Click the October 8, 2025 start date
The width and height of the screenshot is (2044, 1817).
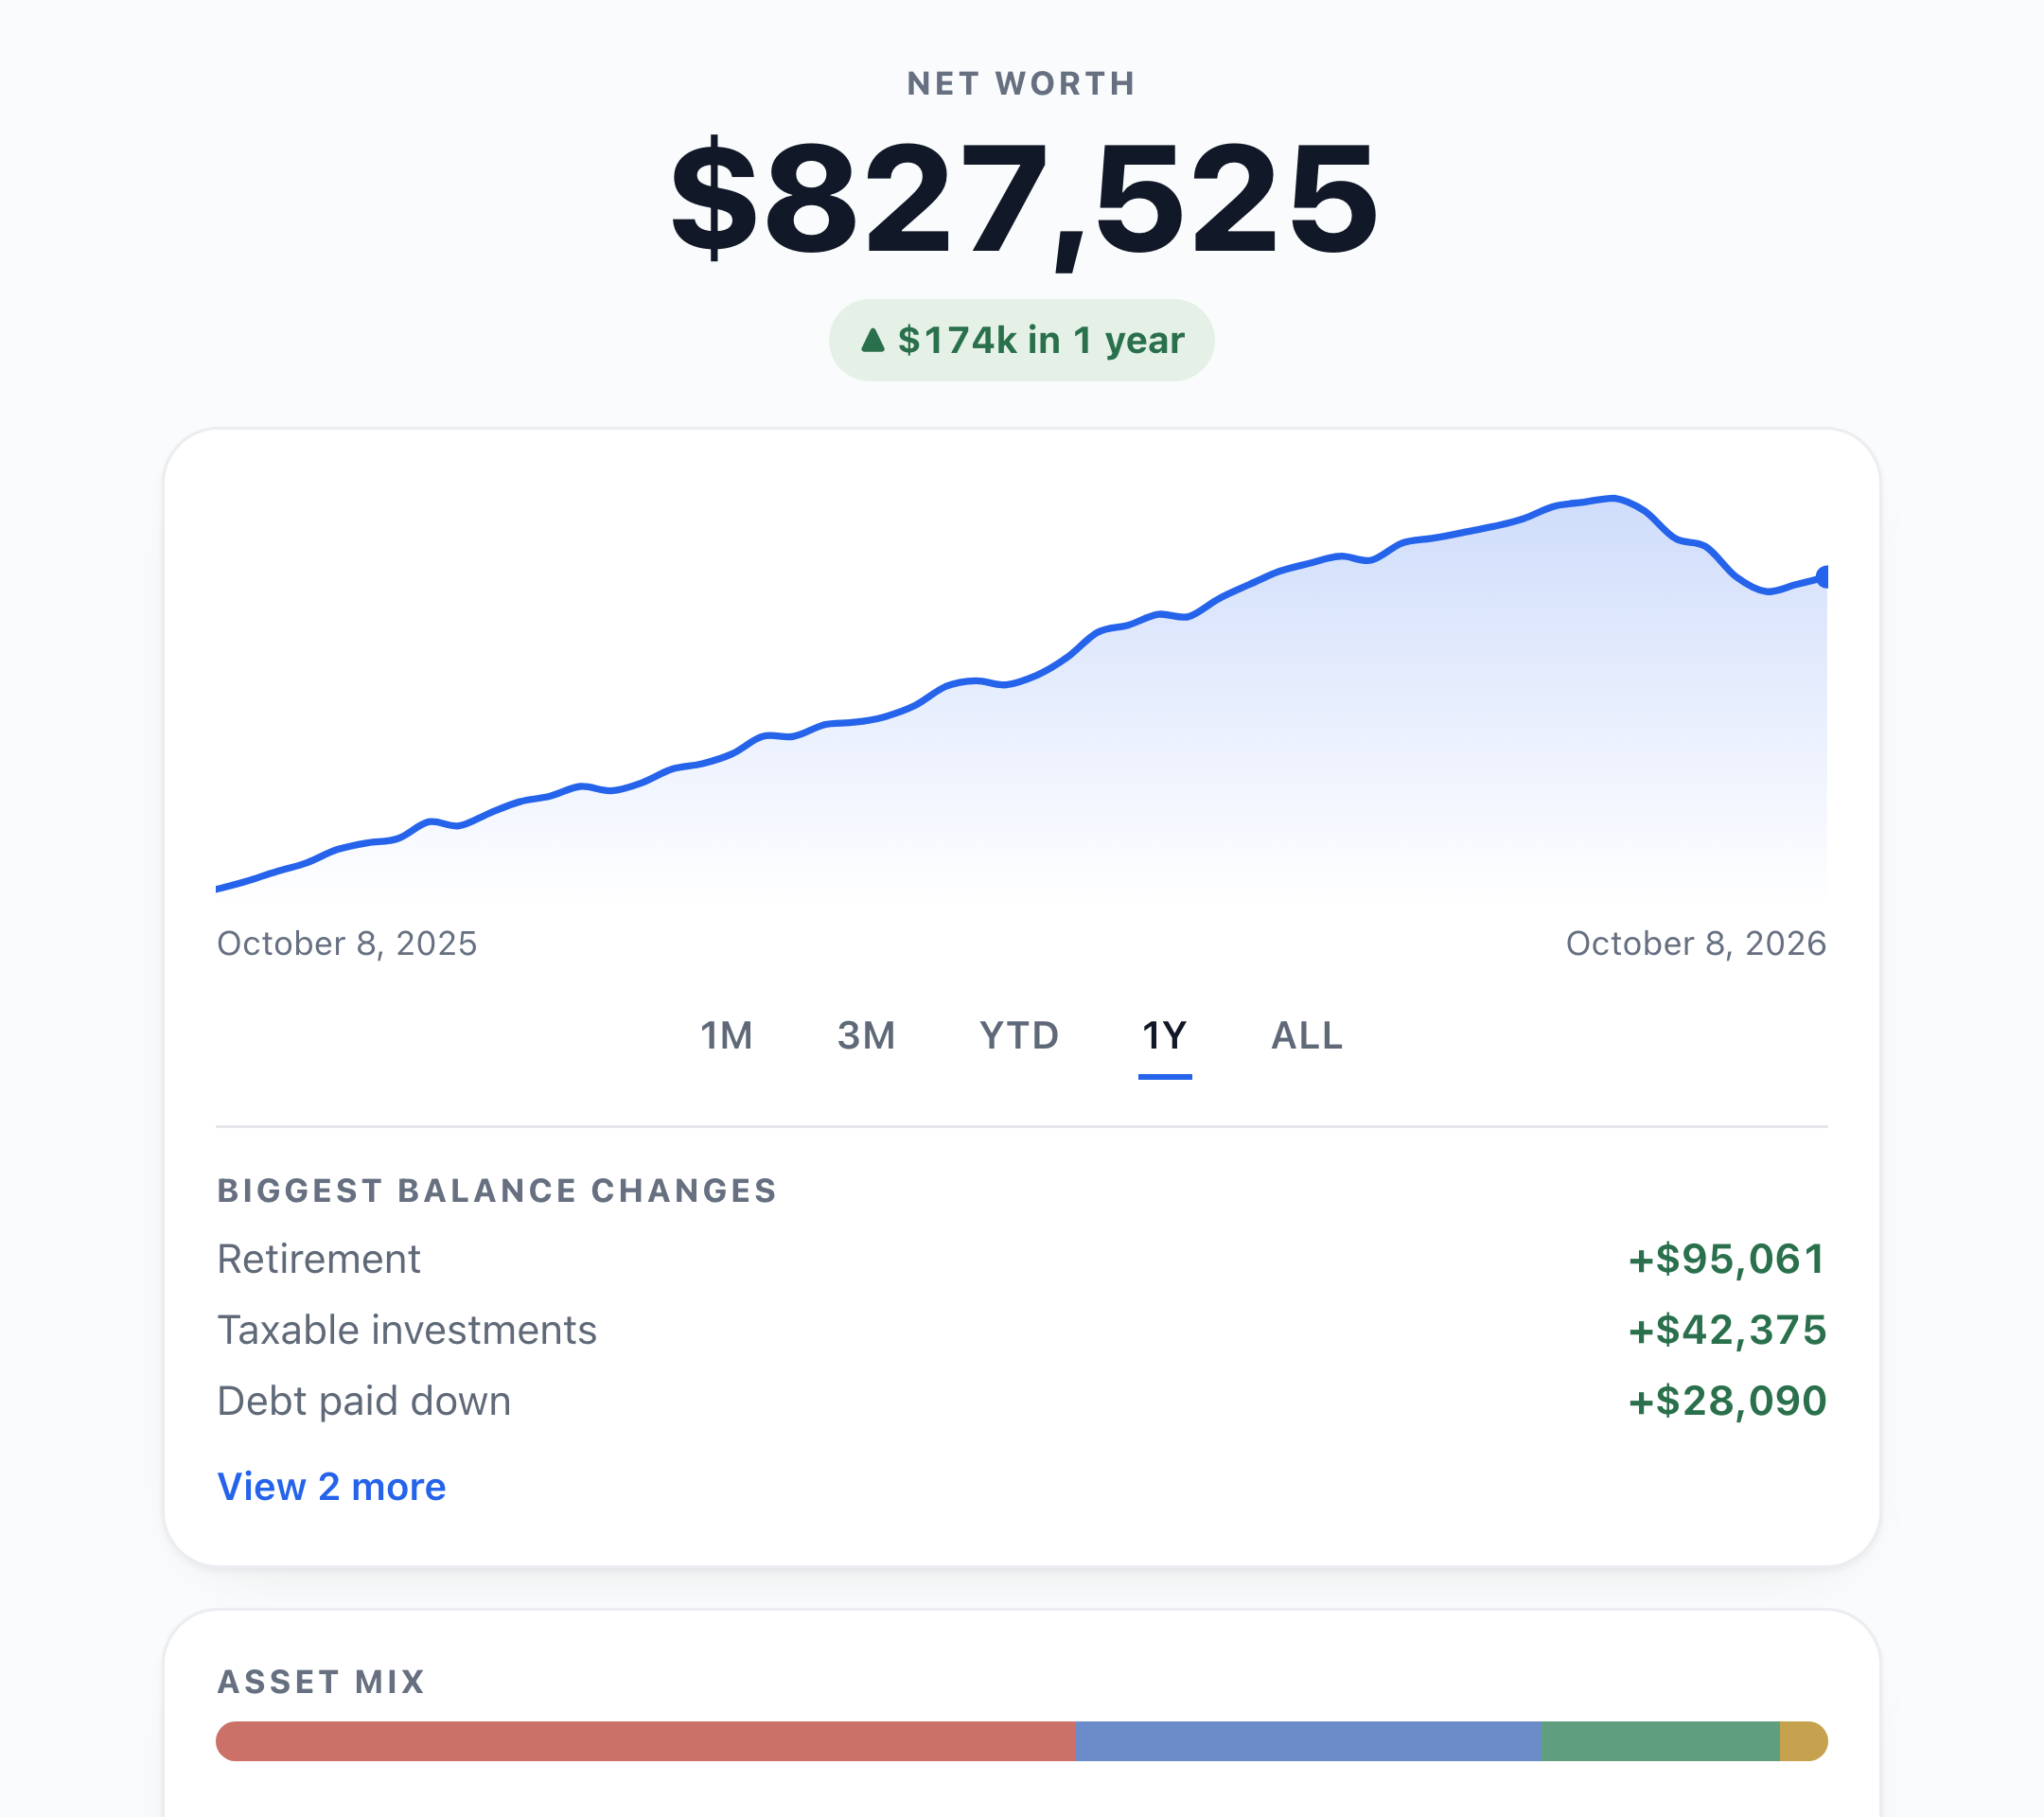click(347, 943)
